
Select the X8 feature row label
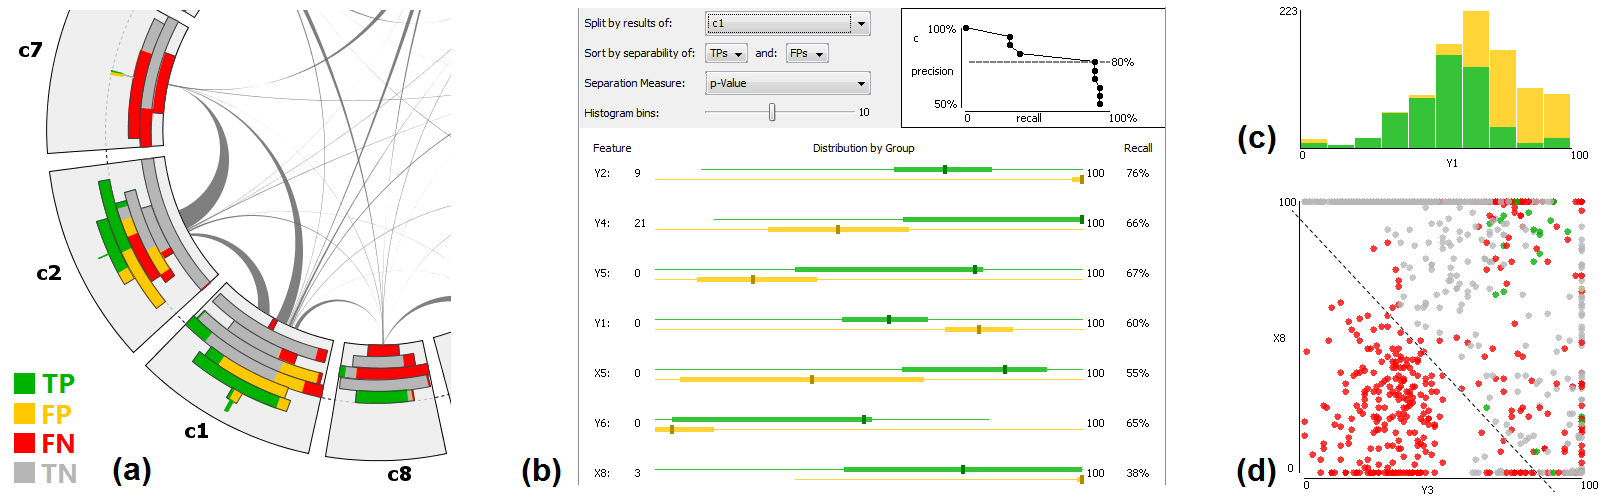click(x=602, y=473)
